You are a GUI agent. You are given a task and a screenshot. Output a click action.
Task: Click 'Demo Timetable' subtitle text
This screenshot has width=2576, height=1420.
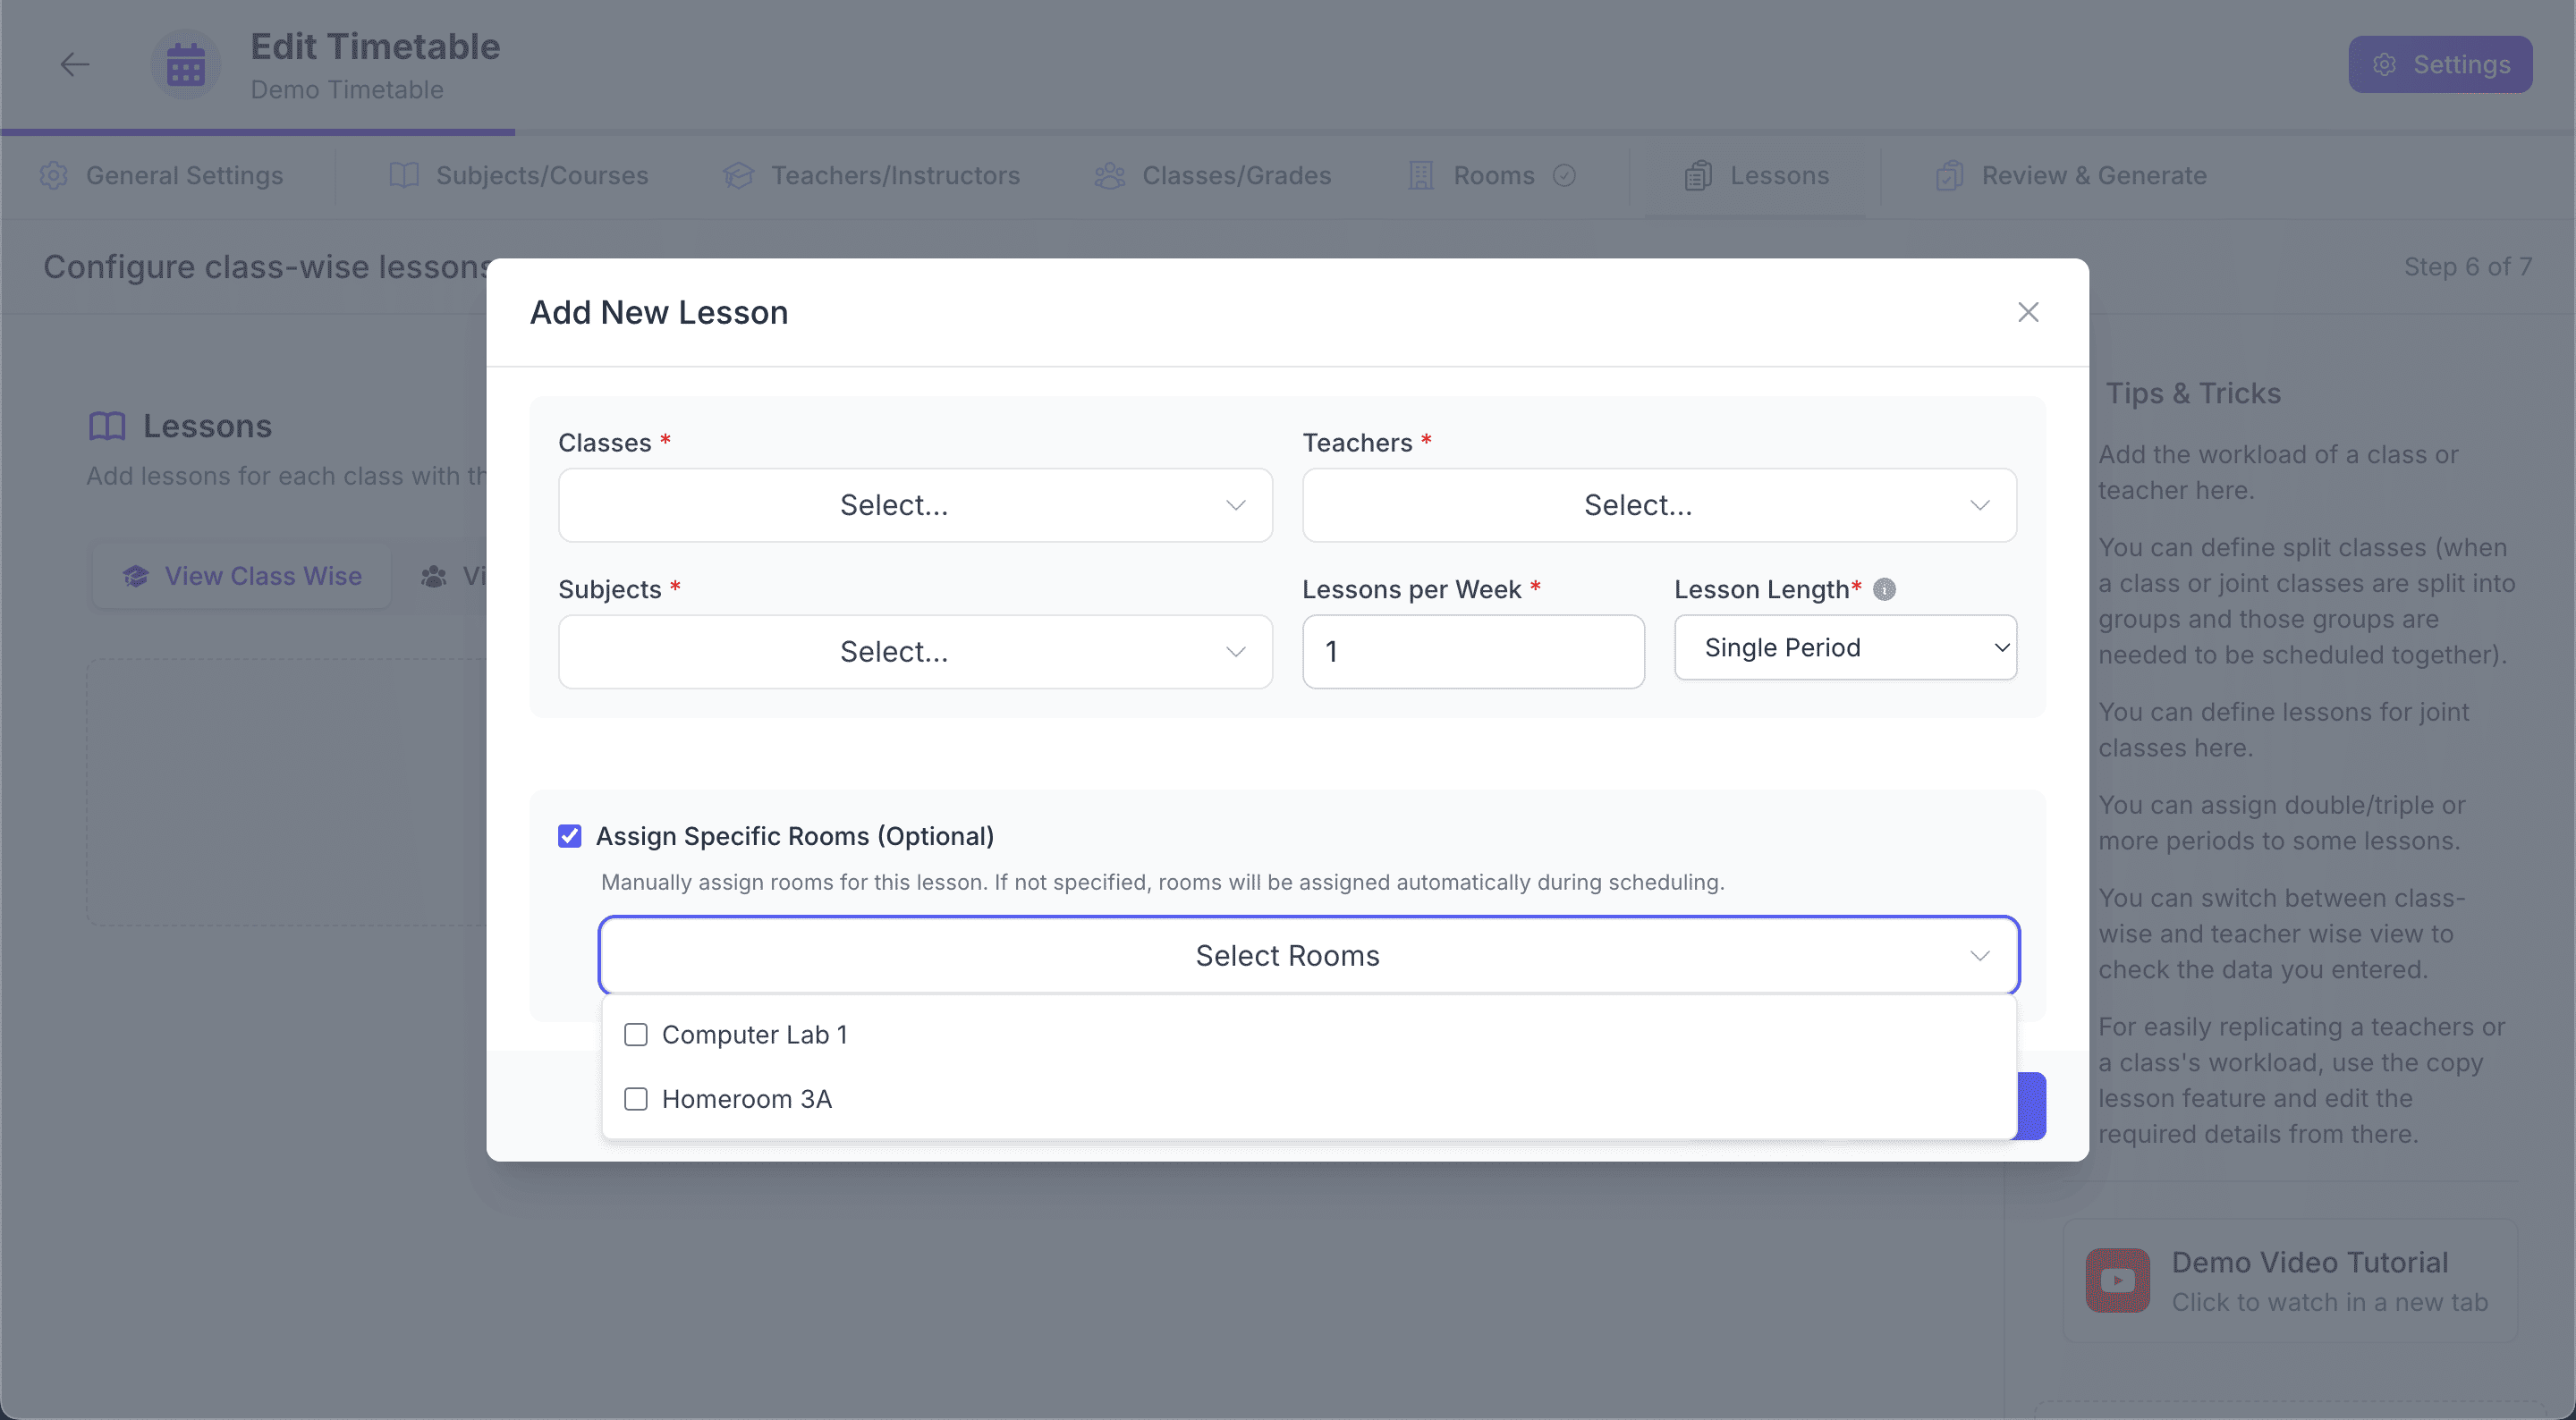tap(347, 90)
